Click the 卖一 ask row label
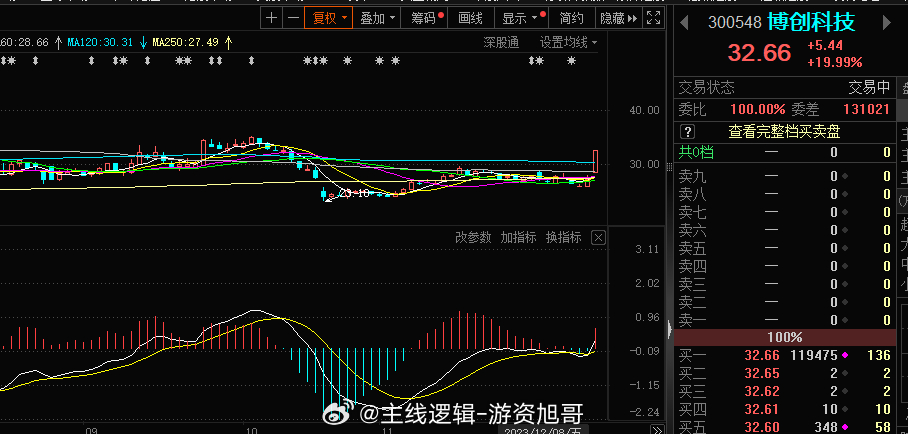 [x=692, y=320]
